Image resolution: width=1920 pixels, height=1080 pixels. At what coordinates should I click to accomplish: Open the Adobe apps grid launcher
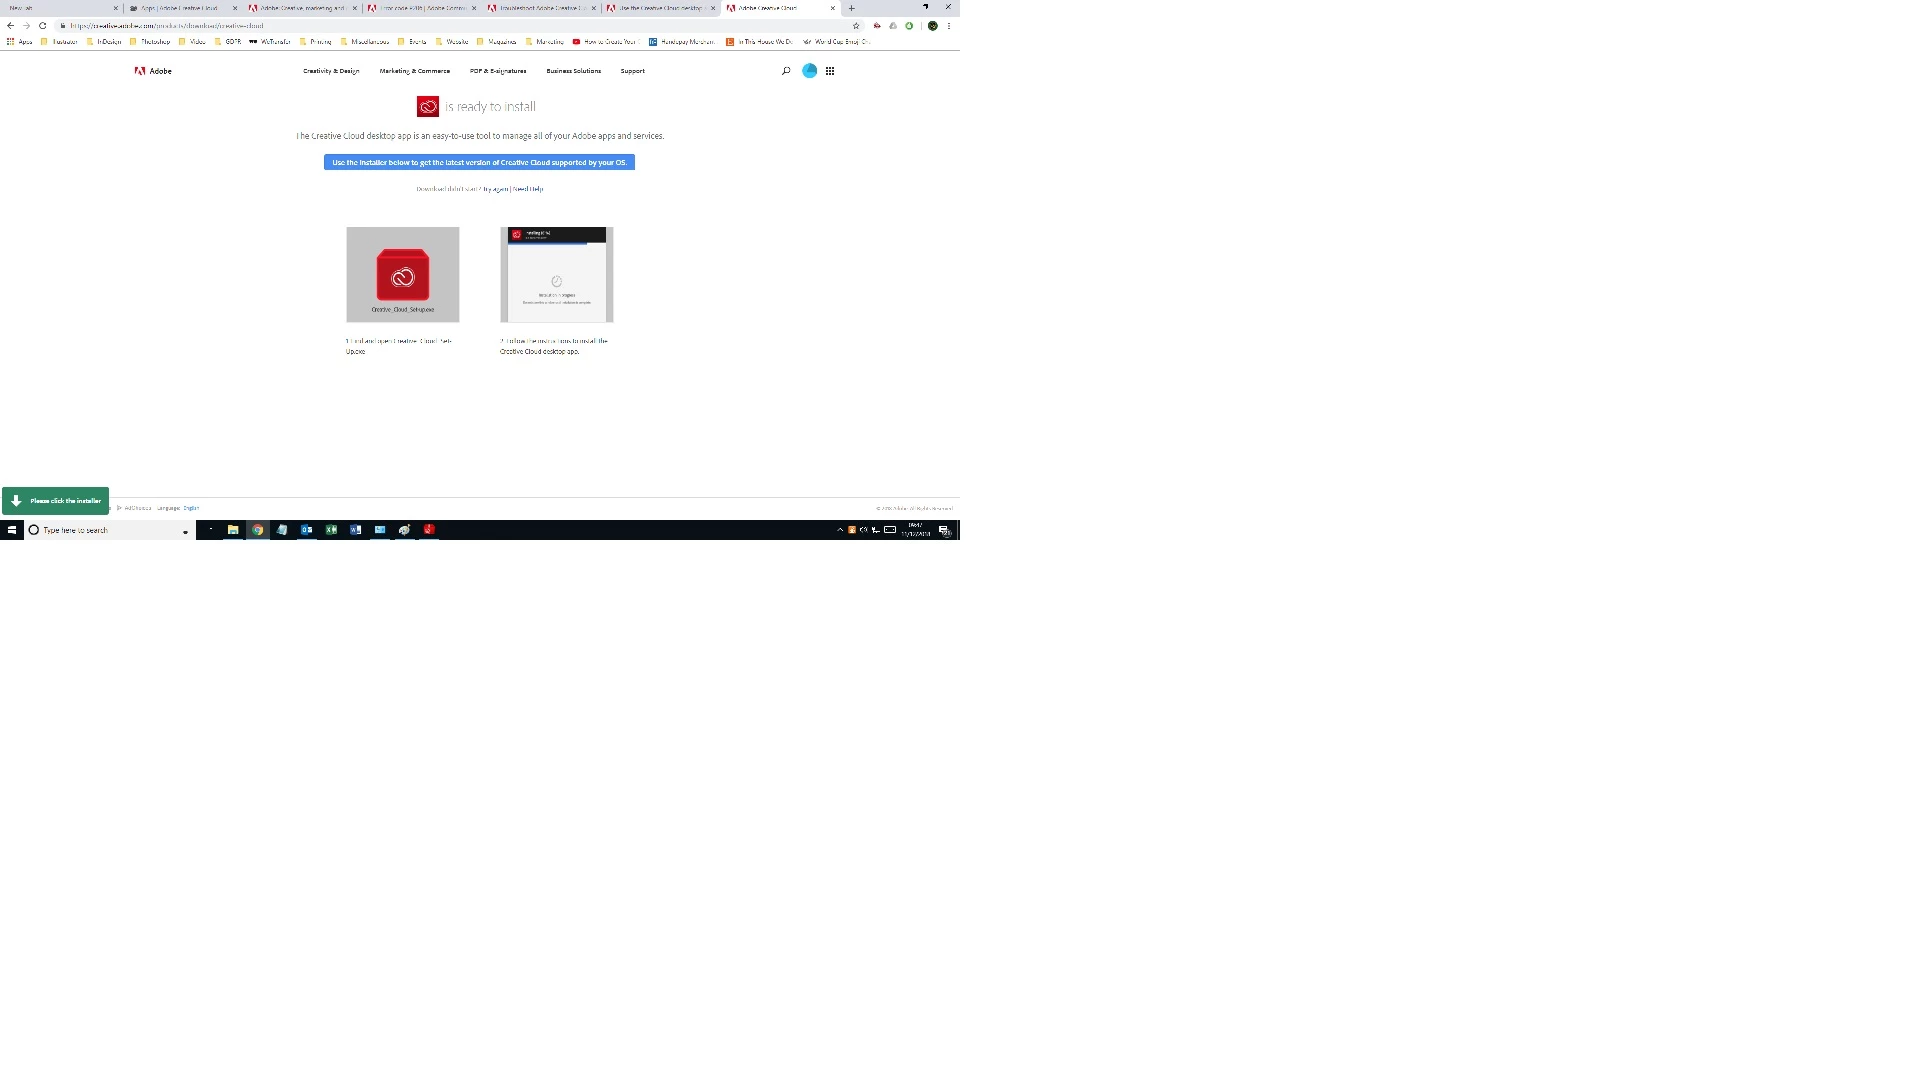[x=830, y=71]
